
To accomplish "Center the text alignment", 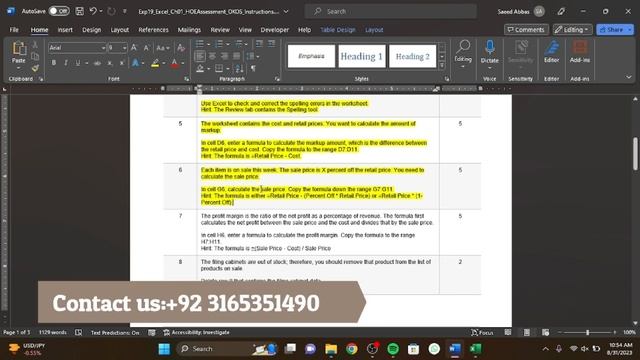I will pyautogui.click(x=212, y=56).
